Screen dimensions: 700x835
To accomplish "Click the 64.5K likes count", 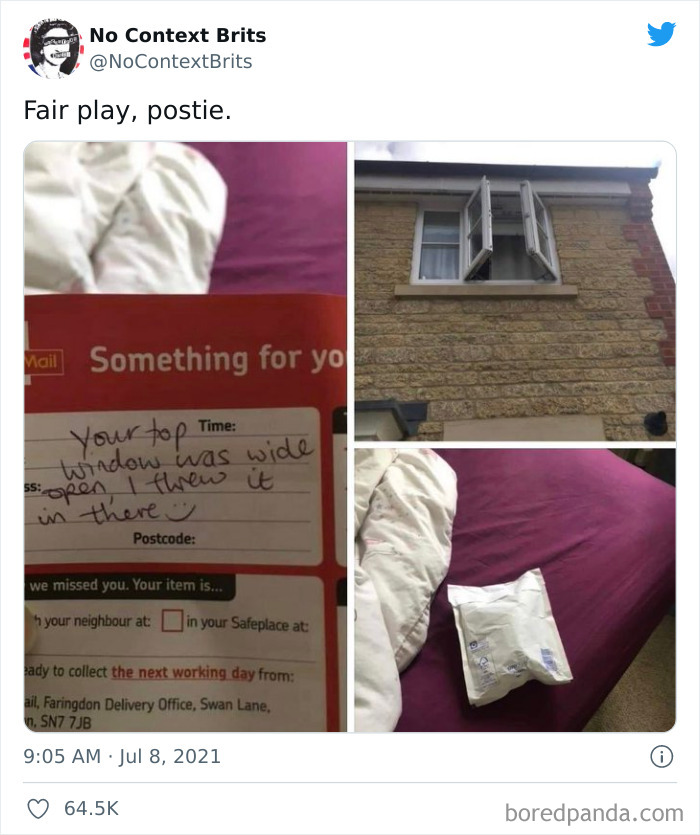I will pyautogui.click(x=91, y=808).
